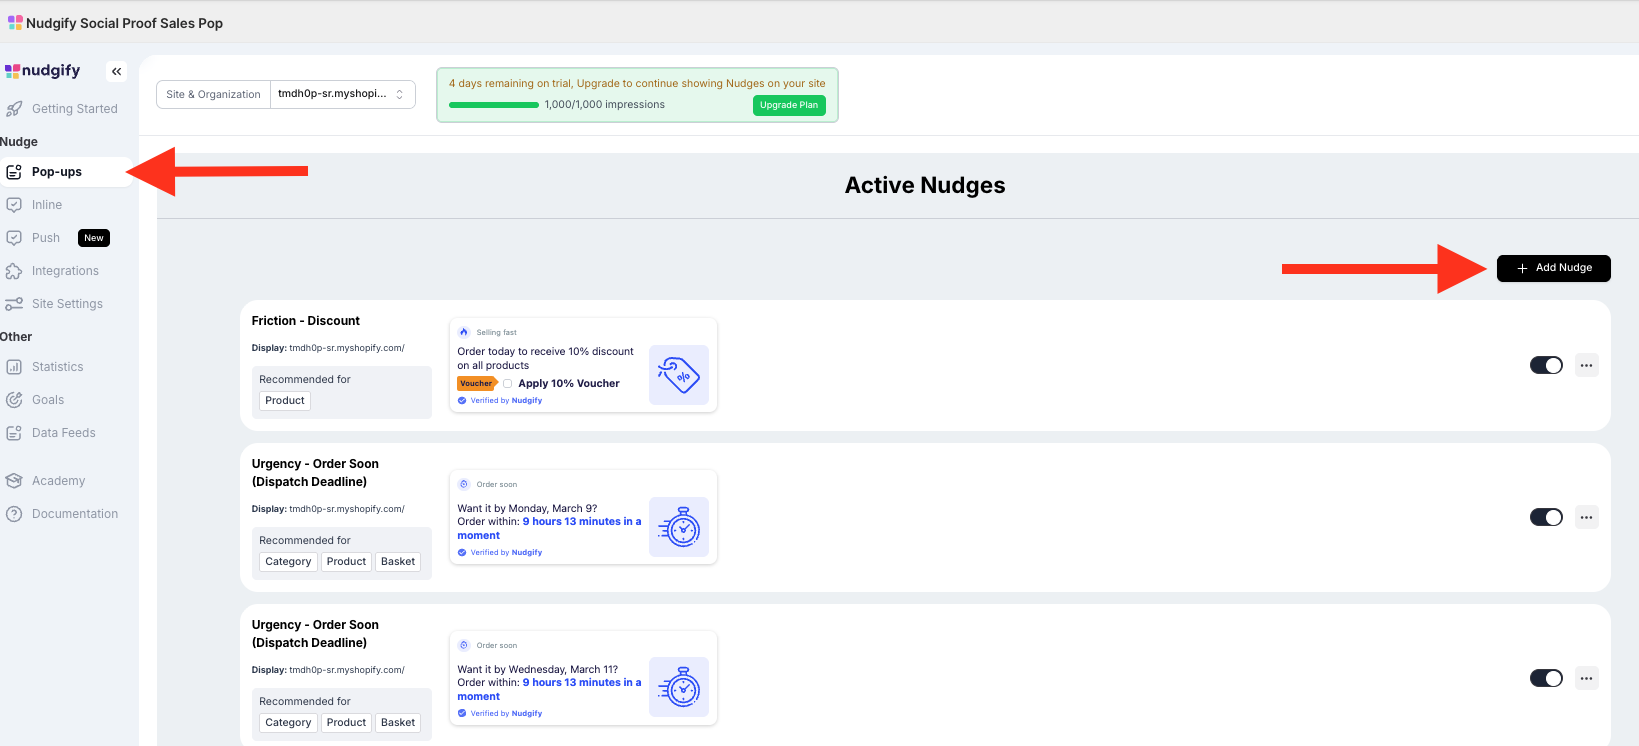
Task: Open the site selector dropdown tmdh0p-sr.myshopi...
Action: [x=343, y=94]
